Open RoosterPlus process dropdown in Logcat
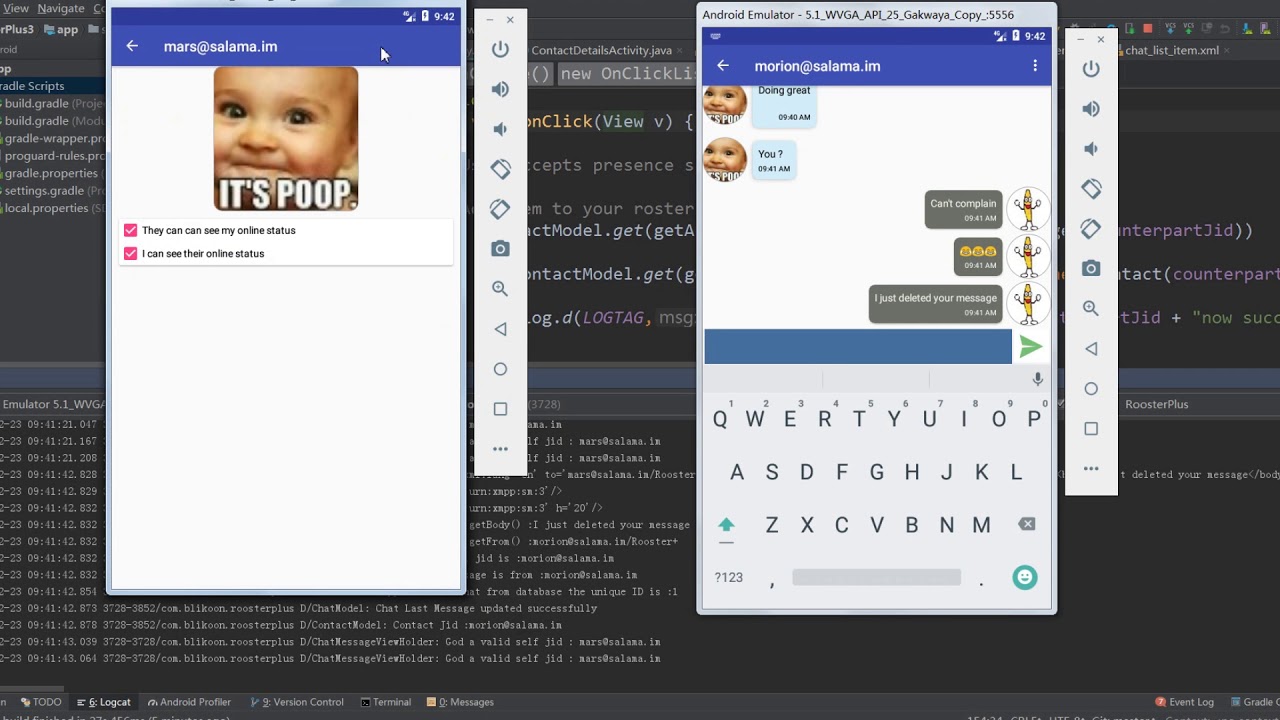Screen dimensions: 1280x720 (1156, 404)
